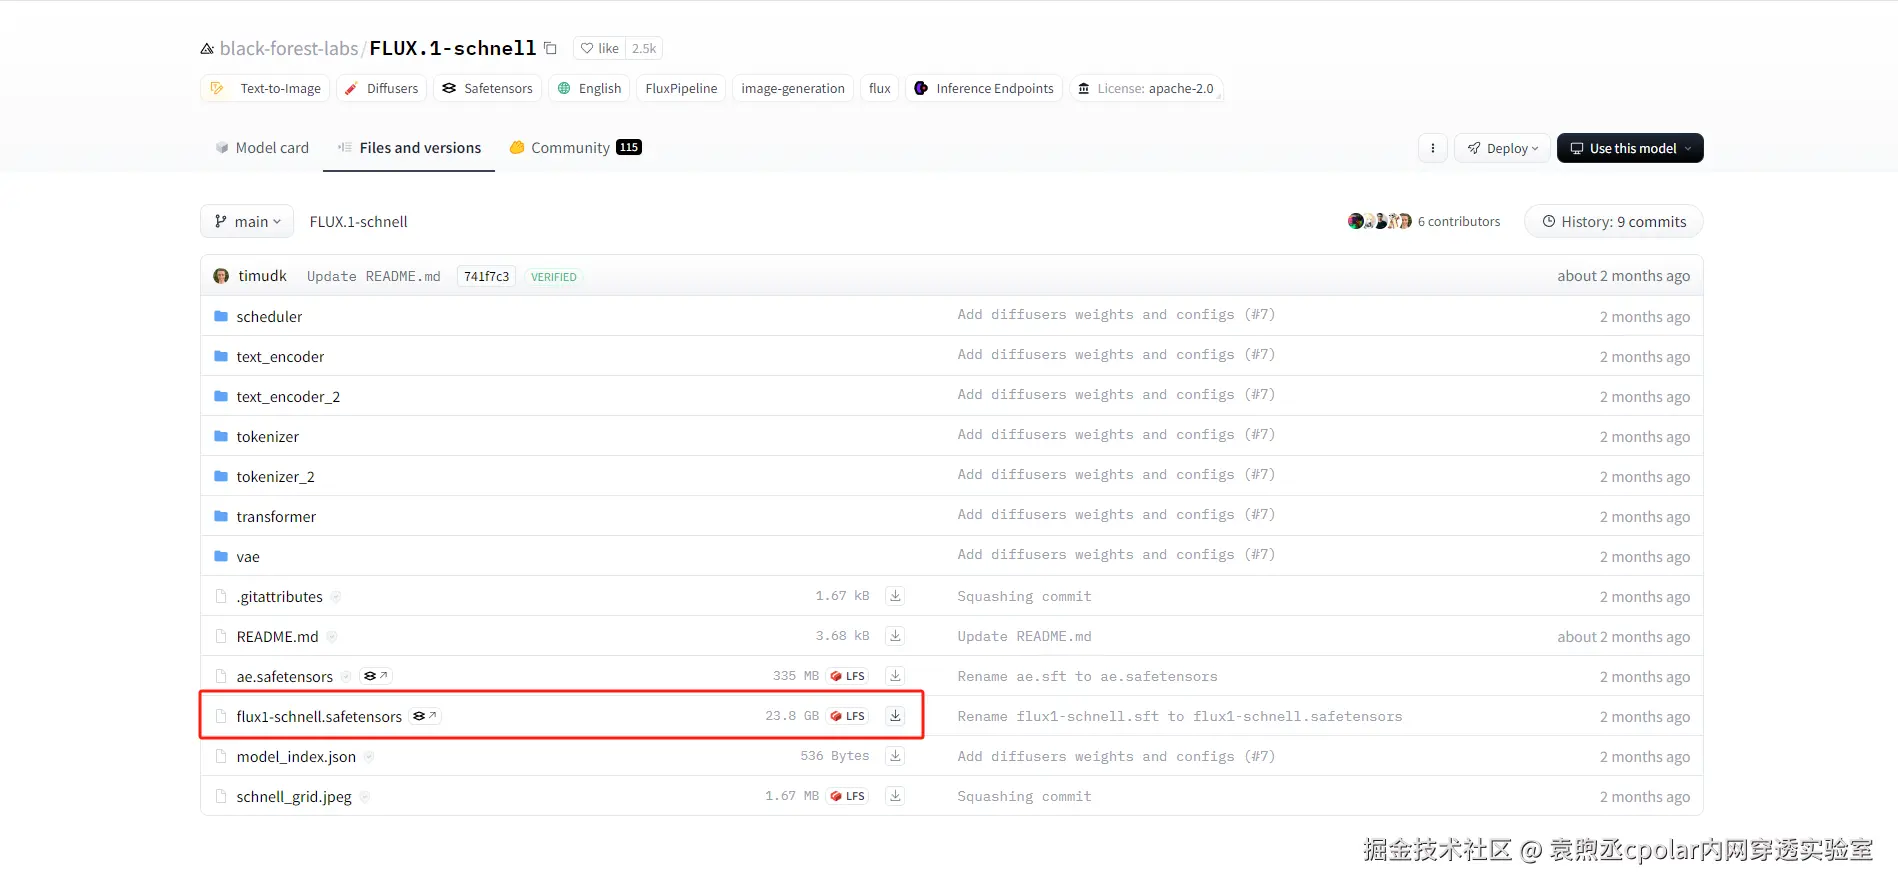Open the schnell_grid.jpeg file

[294, 797]
